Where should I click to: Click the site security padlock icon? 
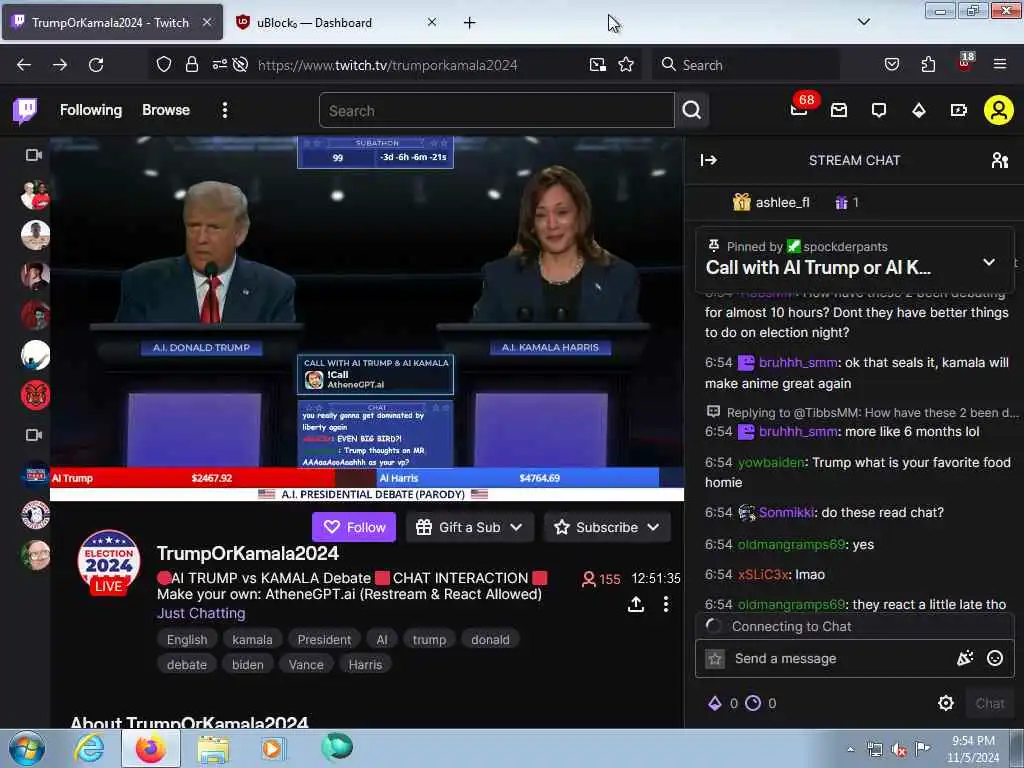click(x=191, y=65)
